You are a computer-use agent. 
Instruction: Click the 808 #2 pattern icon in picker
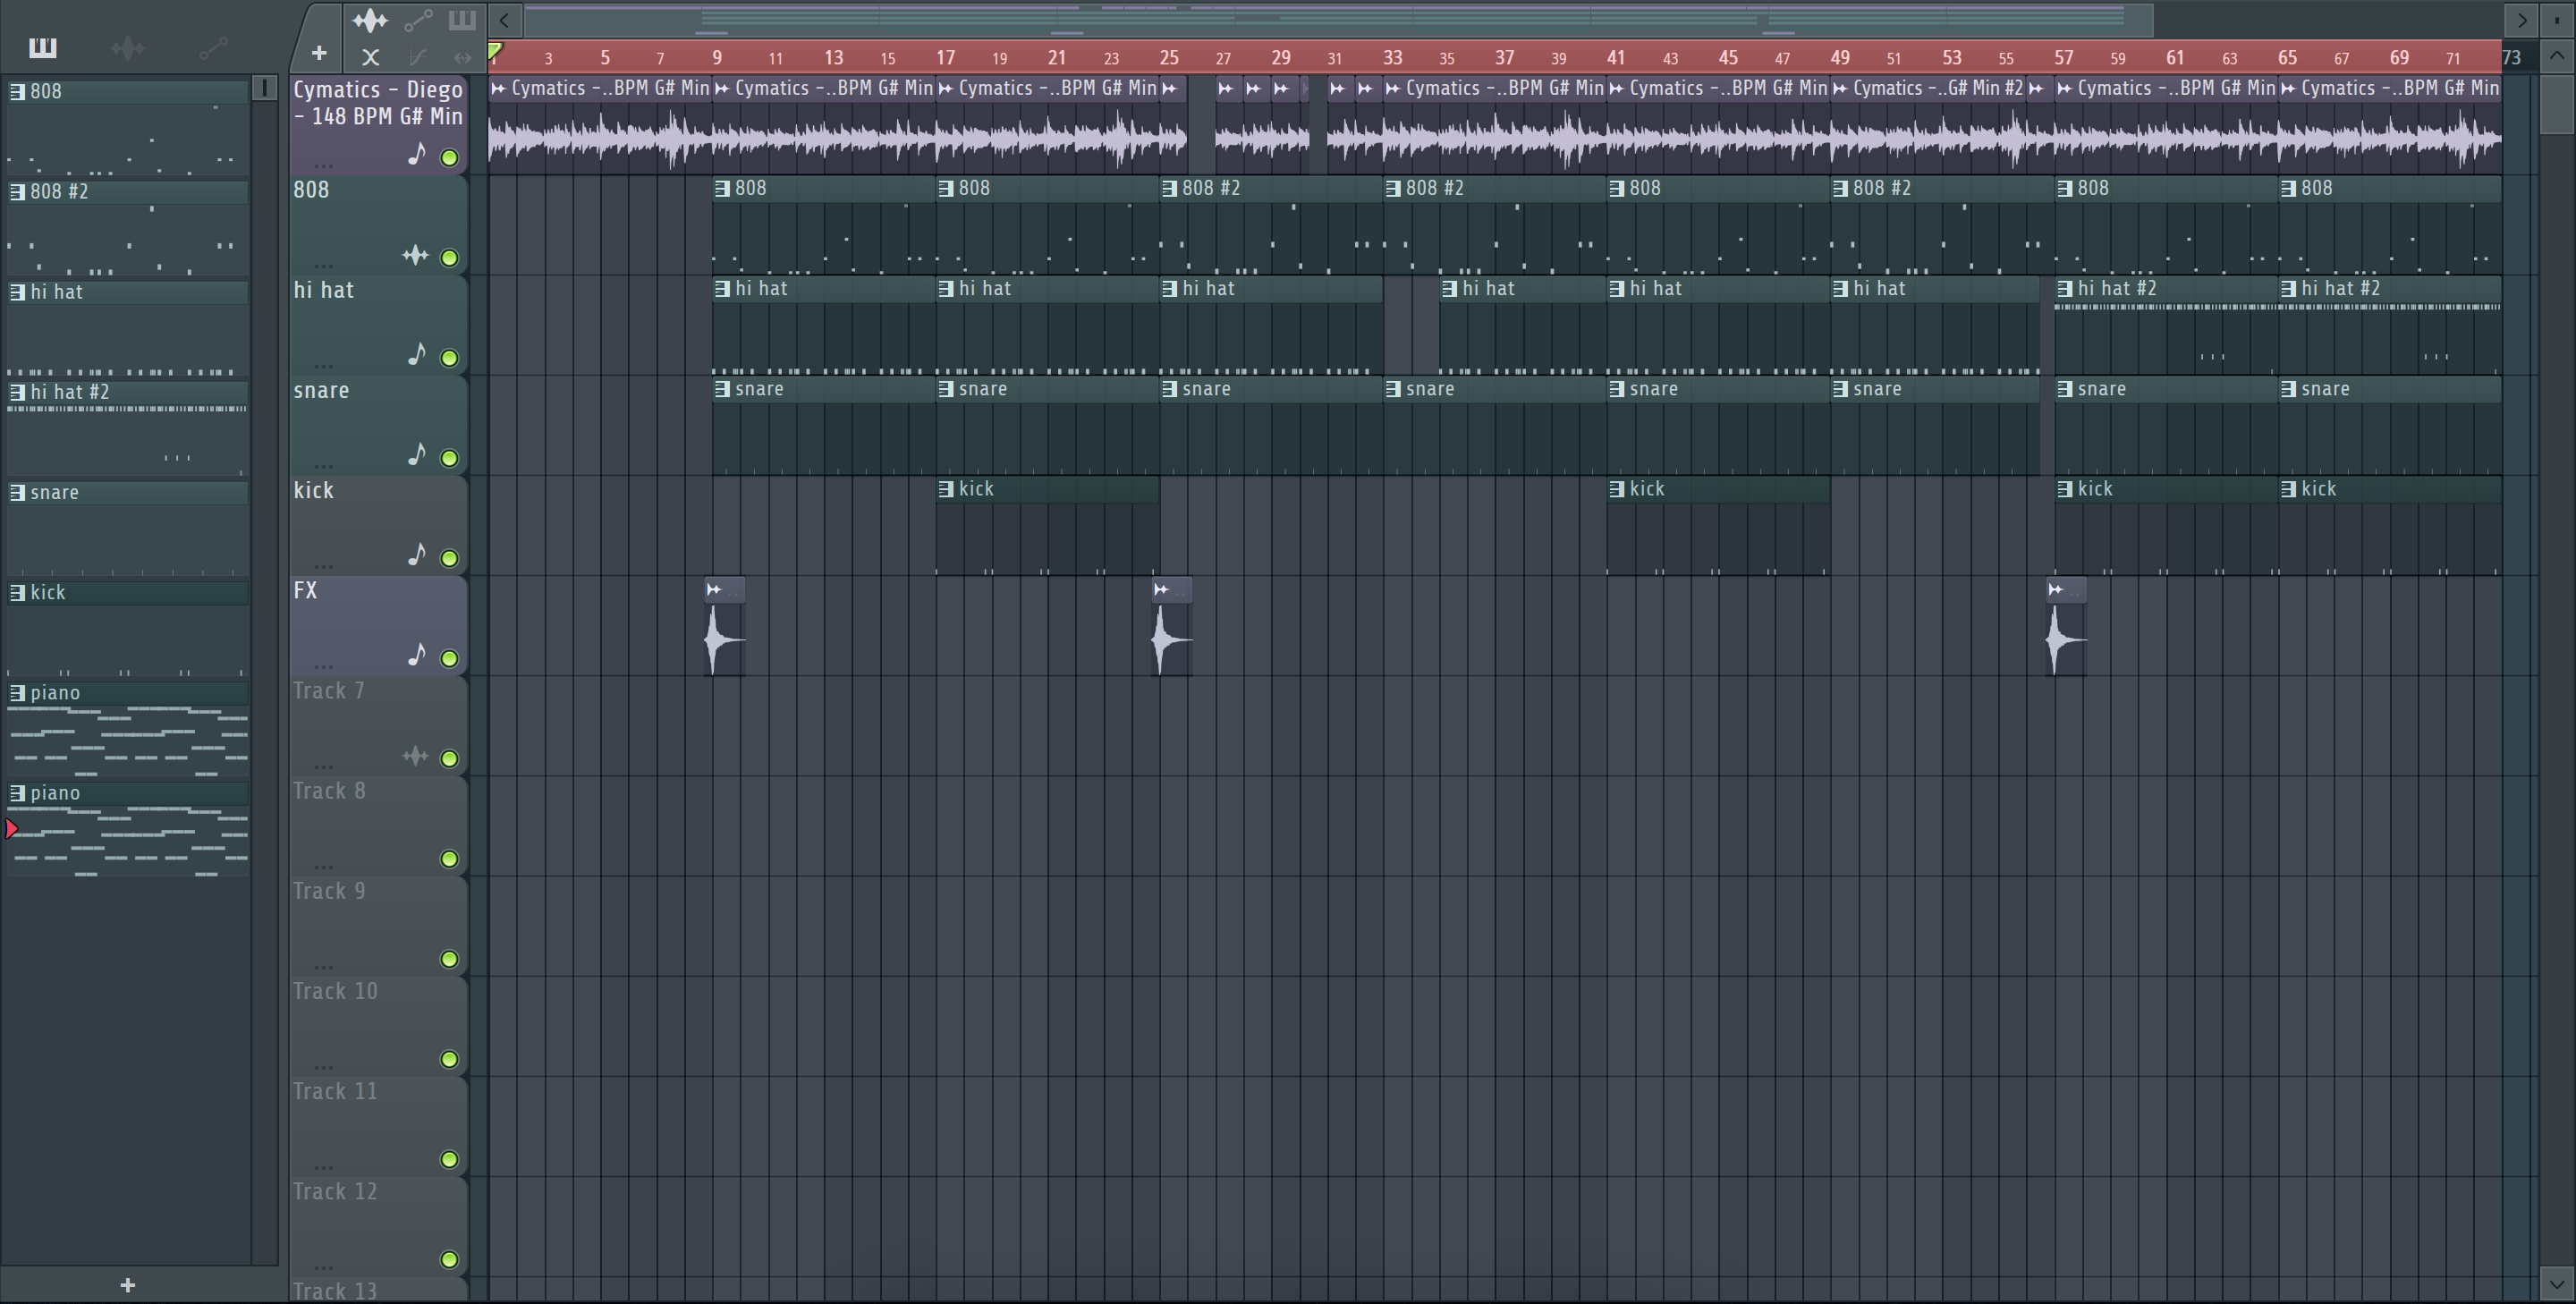coord(17,192)
